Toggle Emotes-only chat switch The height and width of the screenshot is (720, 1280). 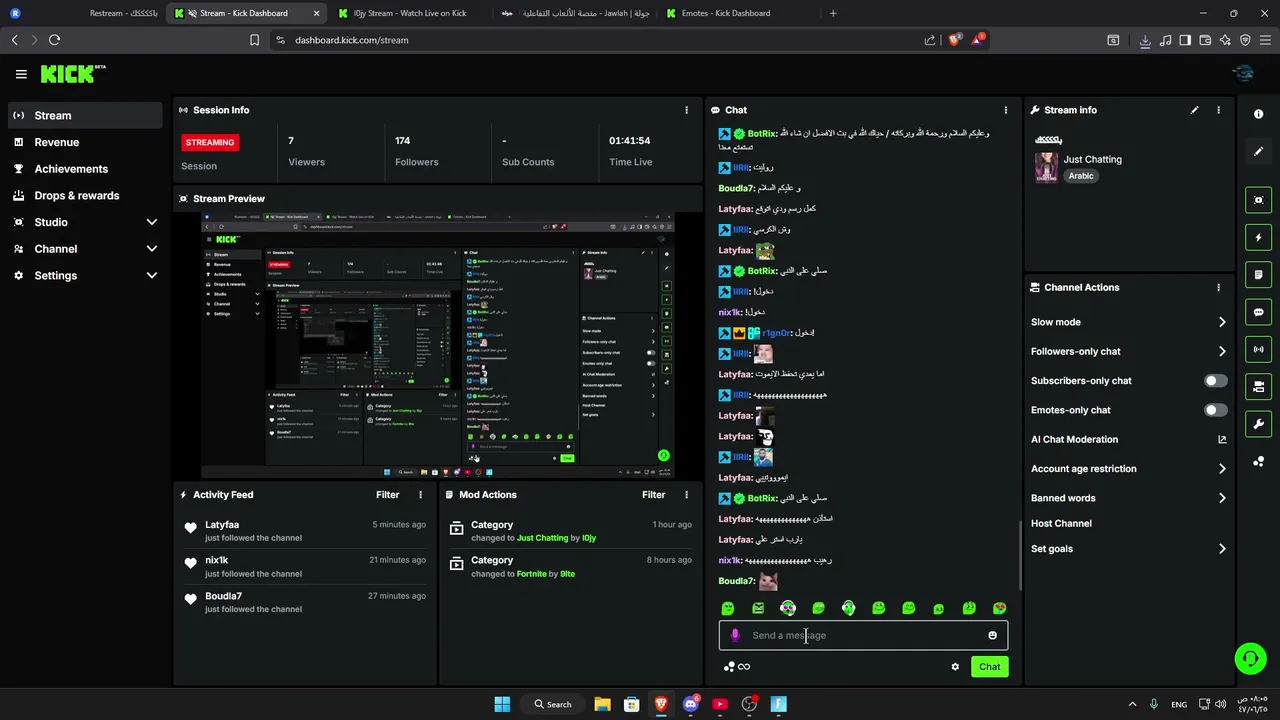point(1215,410)
